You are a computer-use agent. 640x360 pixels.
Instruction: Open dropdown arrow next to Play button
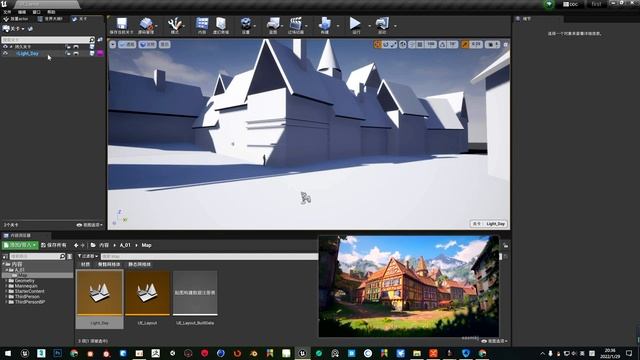(369, 26)
